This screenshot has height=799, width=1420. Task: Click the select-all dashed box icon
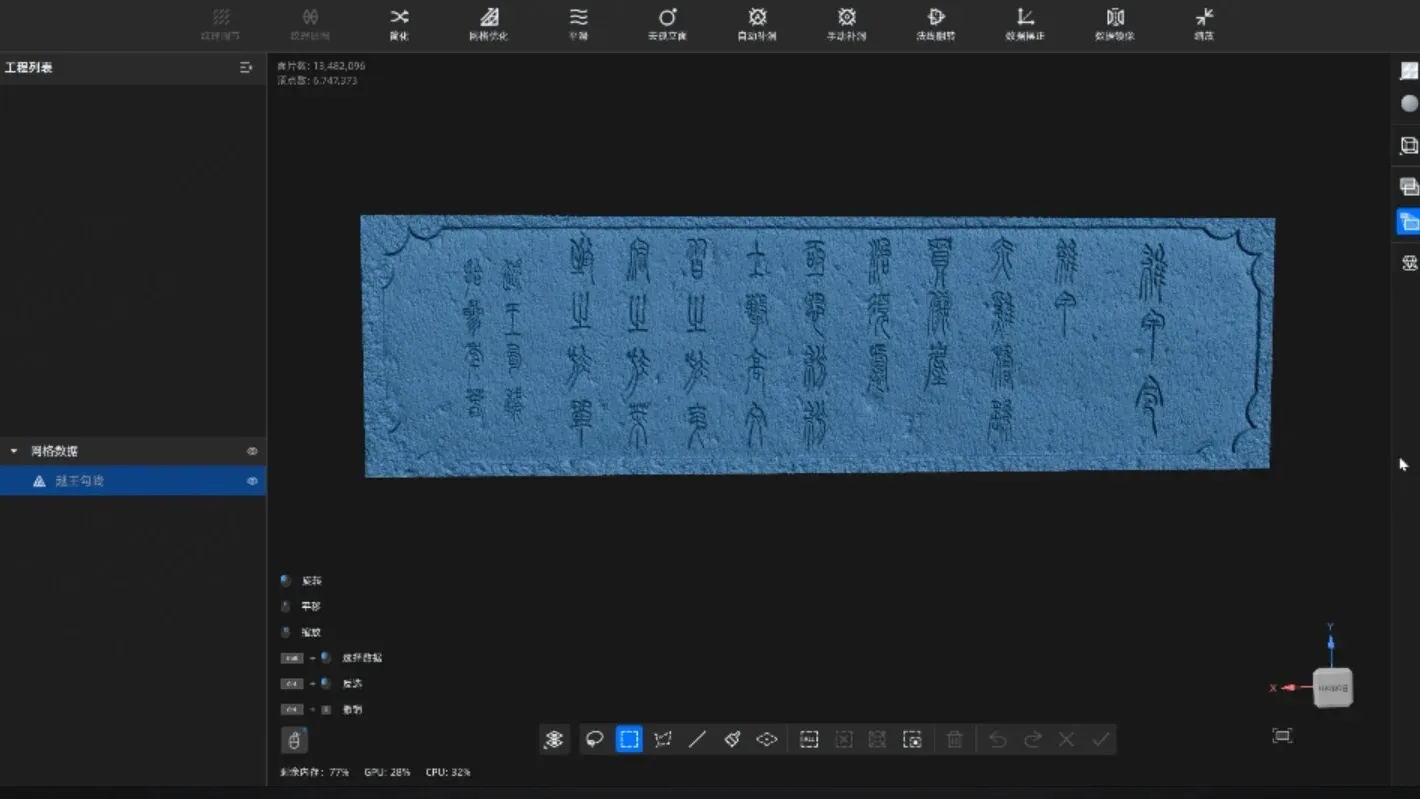tap(809, 739)
